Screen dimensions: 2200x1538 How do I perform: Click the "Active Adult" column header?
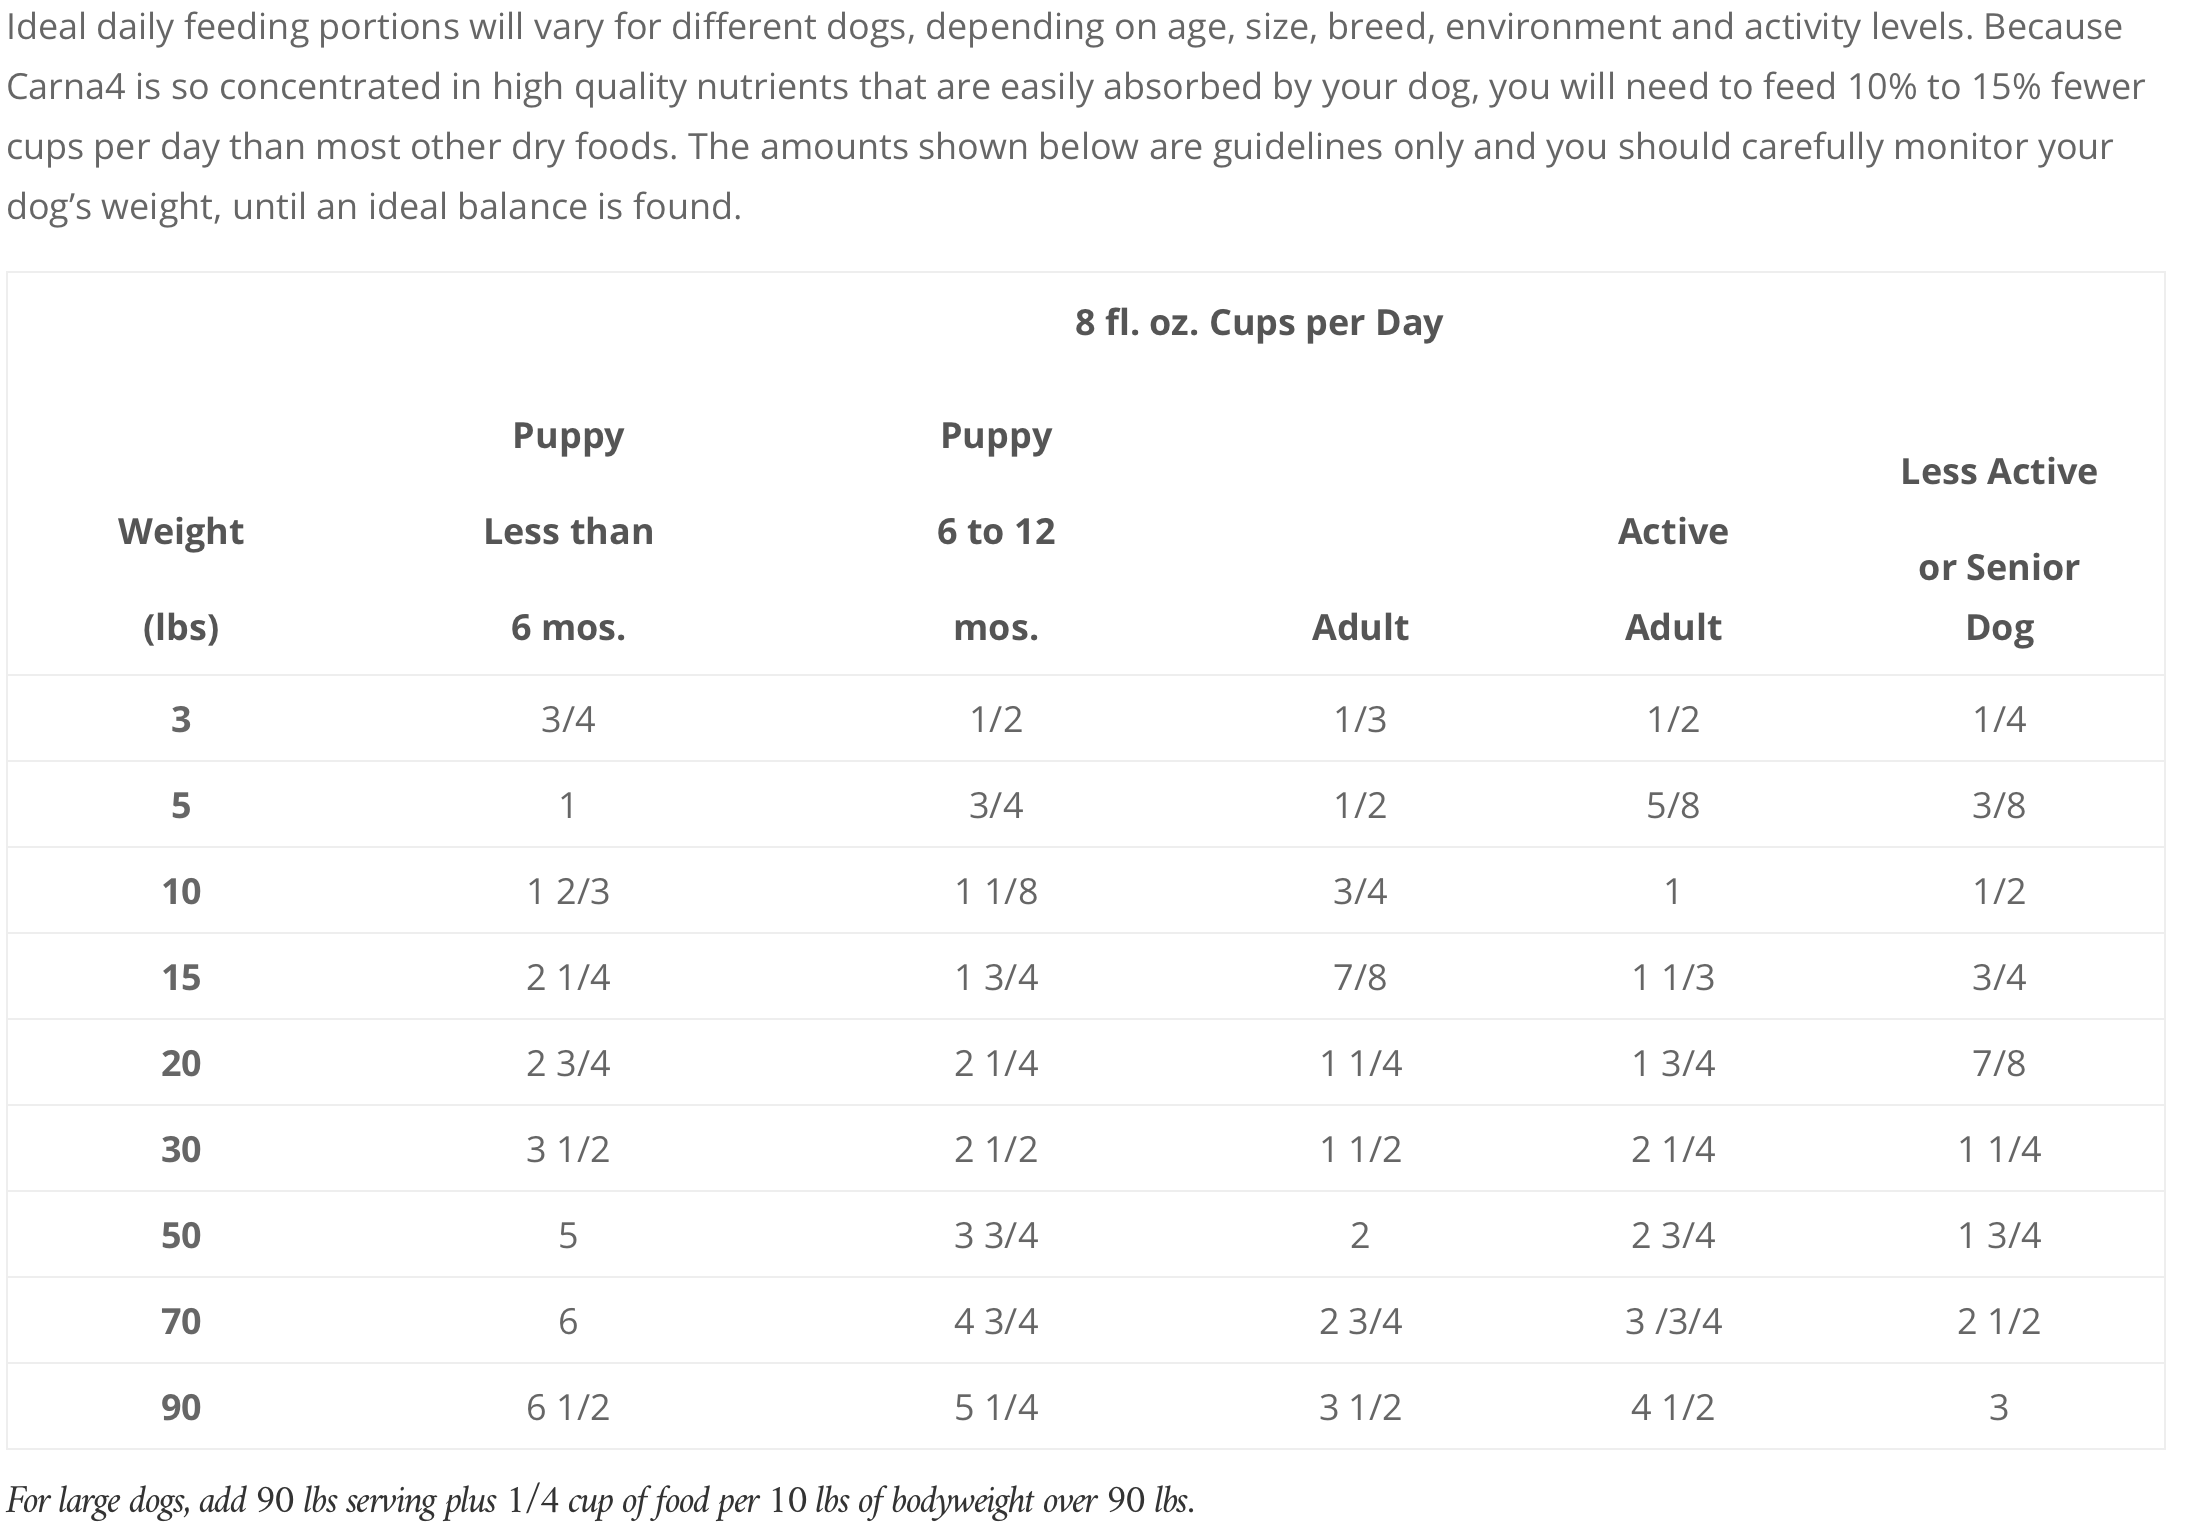click(x=1672, y=578)
